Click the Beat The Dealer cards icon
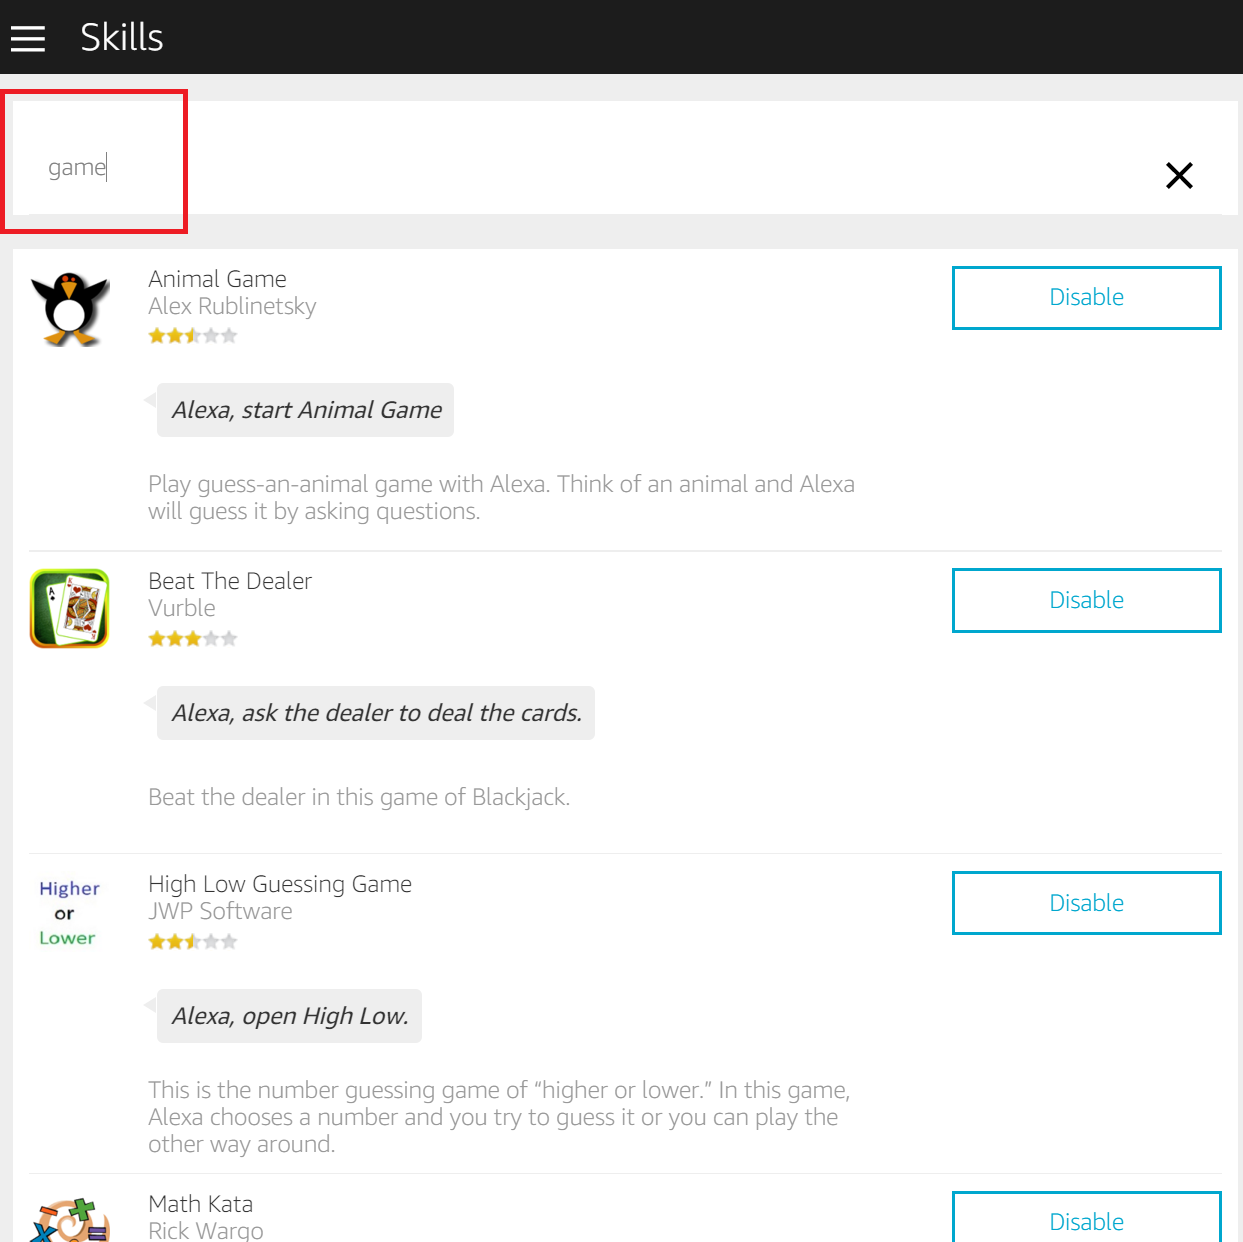This screenshot has width=1243, height=1242. pos(70,609)
